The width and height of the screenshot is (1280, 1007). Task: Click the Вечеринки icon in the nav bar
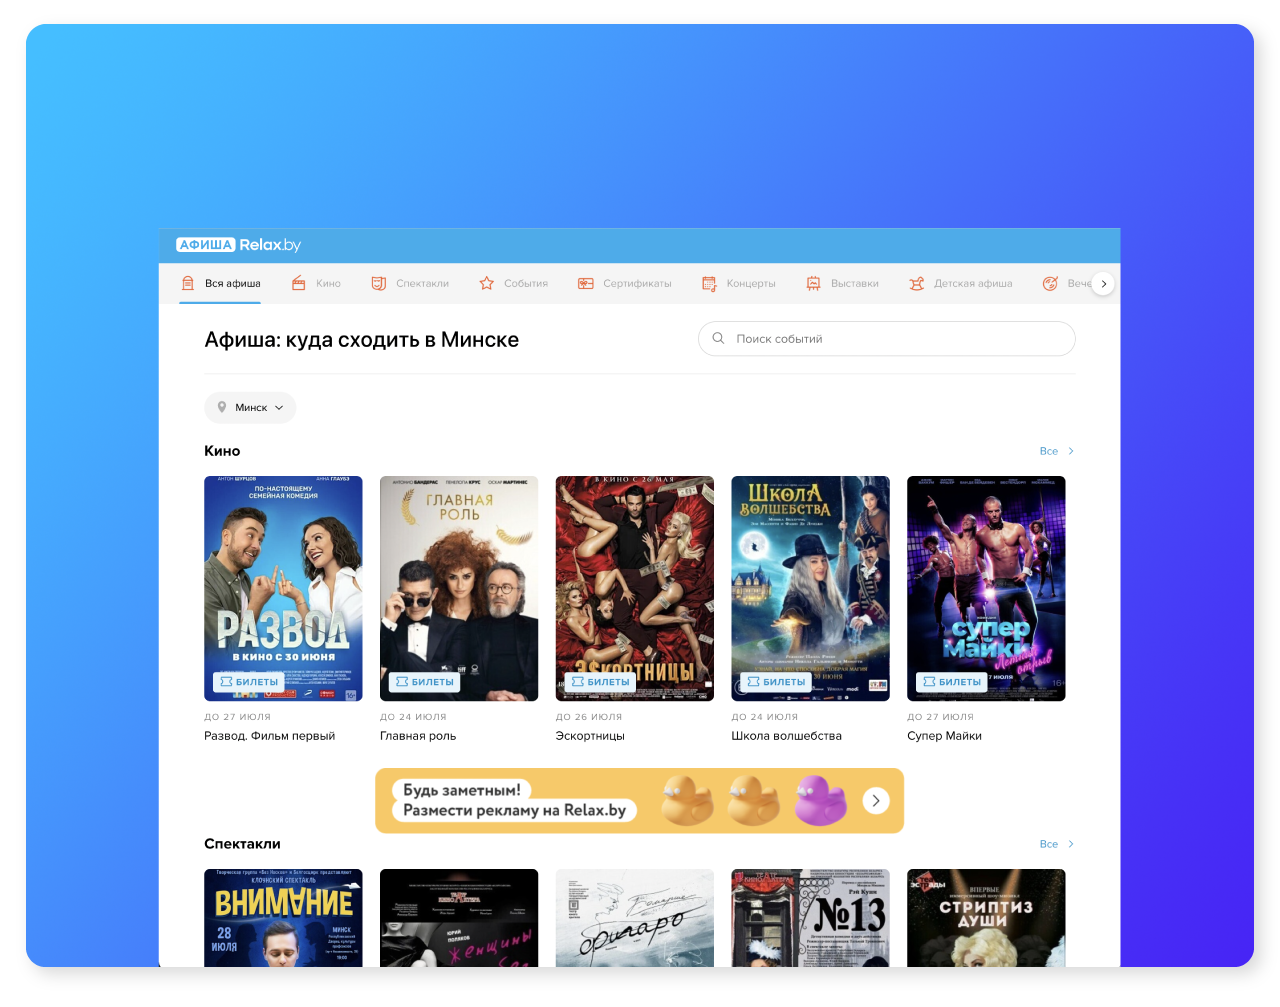pos(1050,283)
